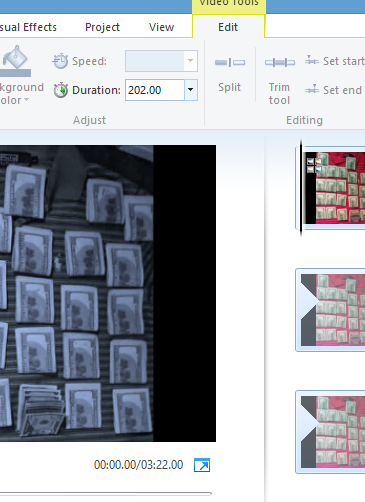Click the playback seek bar below preview

pyautogui.click(x=106, y=493)
